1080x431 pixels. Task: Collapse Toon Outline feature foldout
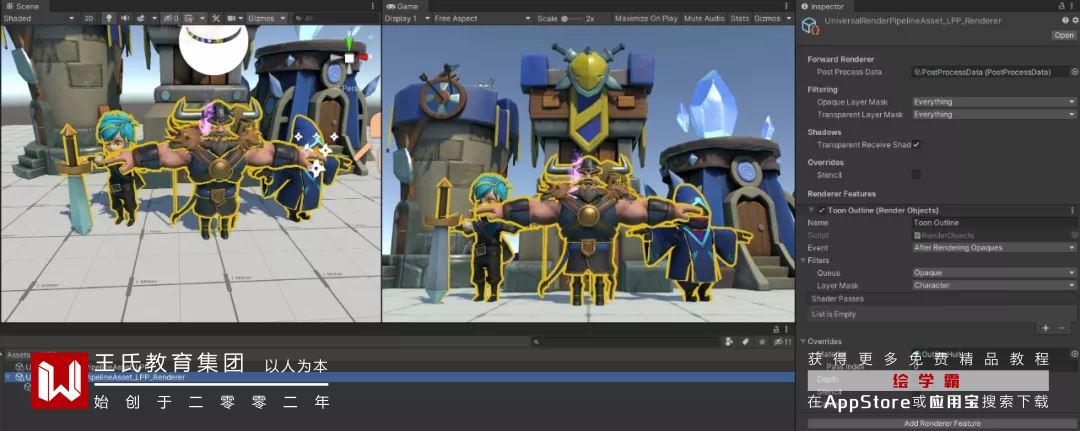pyautogui.click(x=812, y=210)
